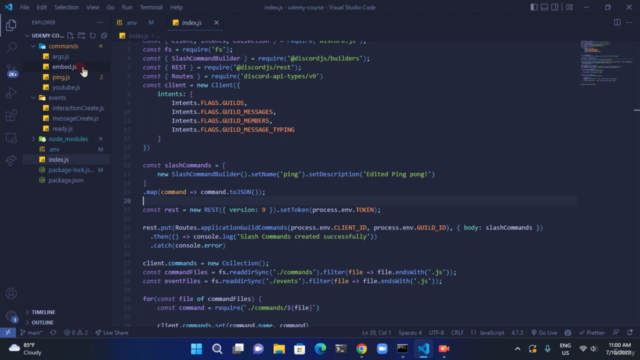Screen dimensions: 640x360
Task: Open notifications bell in status bar
Action: [630, 333]
